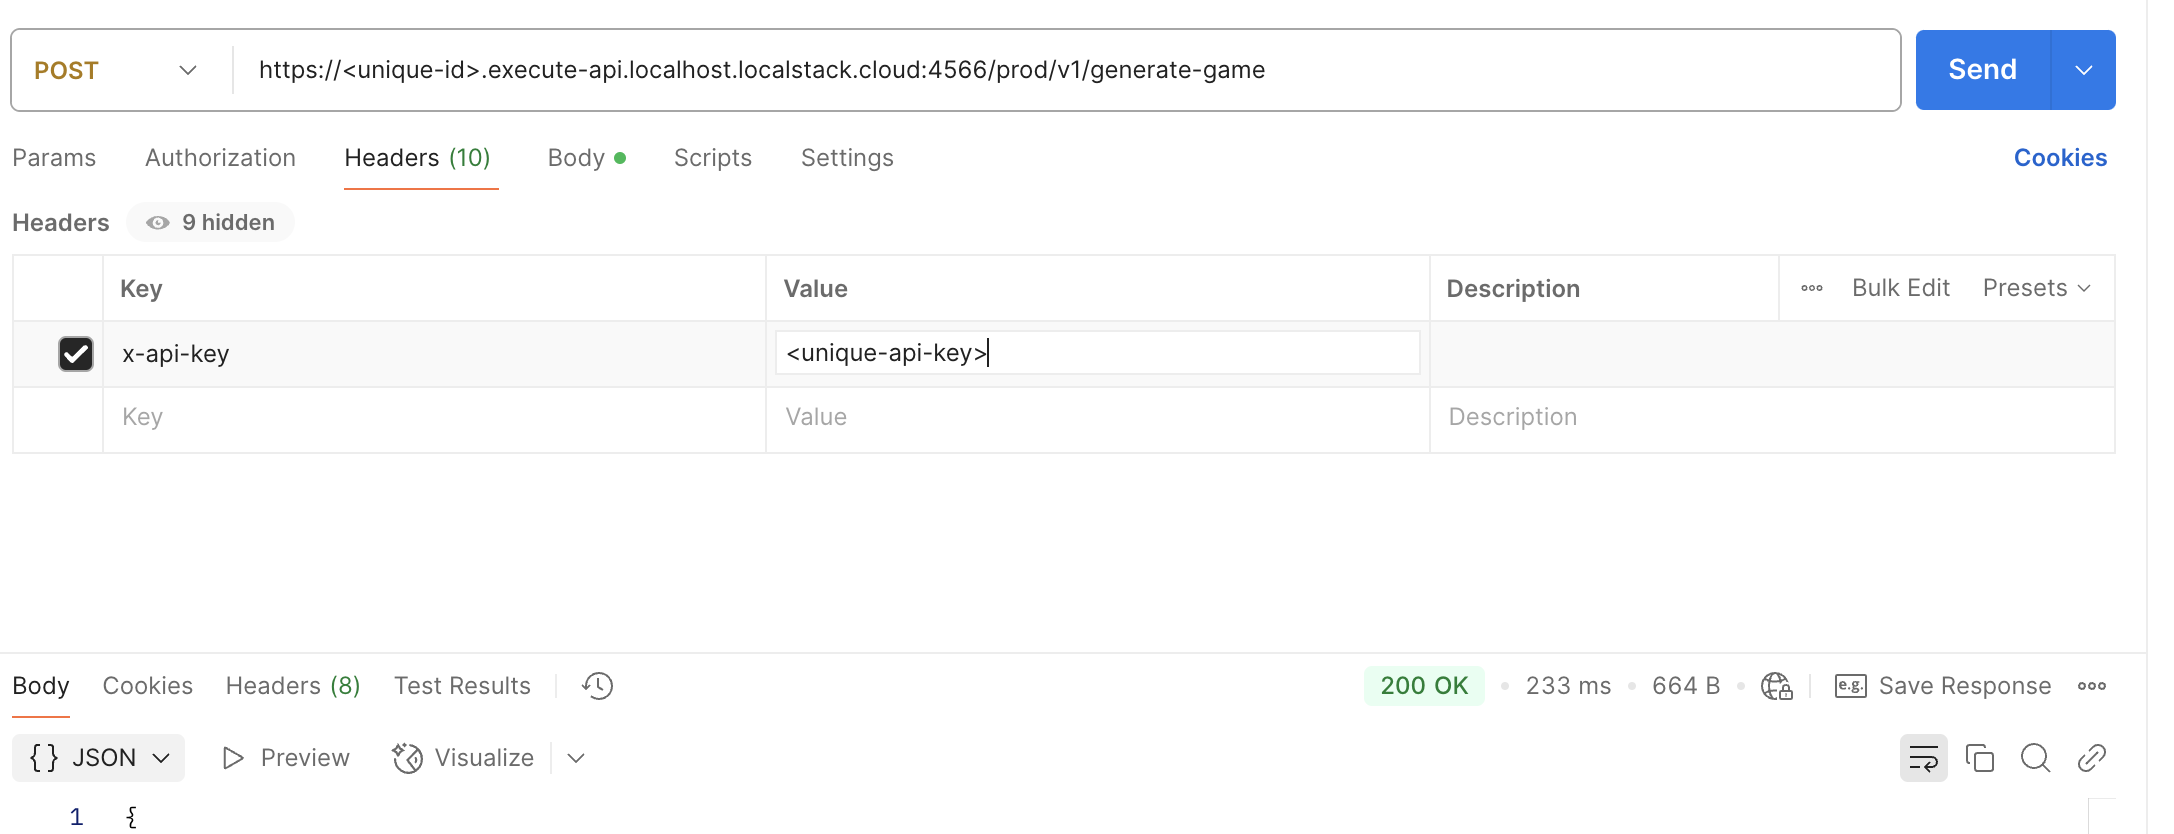Screen dimensions: 2174x834
Task: Toggle the word wrap lines icon
Action: coord(1923,758)
